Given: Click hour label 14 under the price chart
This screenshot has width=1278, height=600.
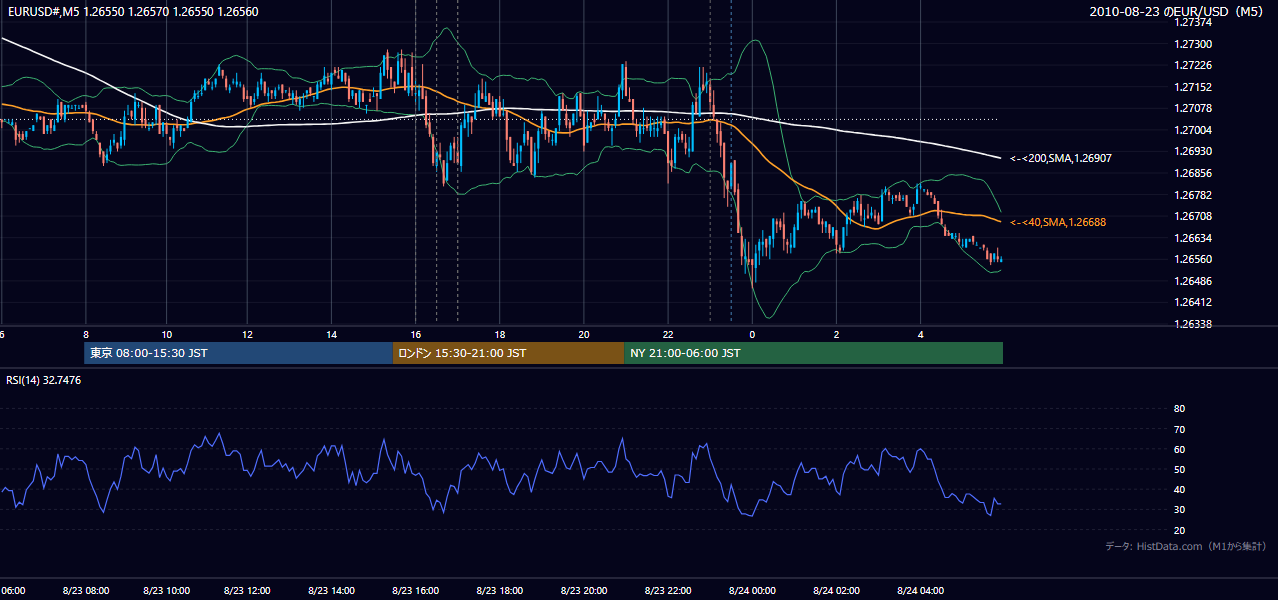Looking at the screenshot, I should pos(331,335).
